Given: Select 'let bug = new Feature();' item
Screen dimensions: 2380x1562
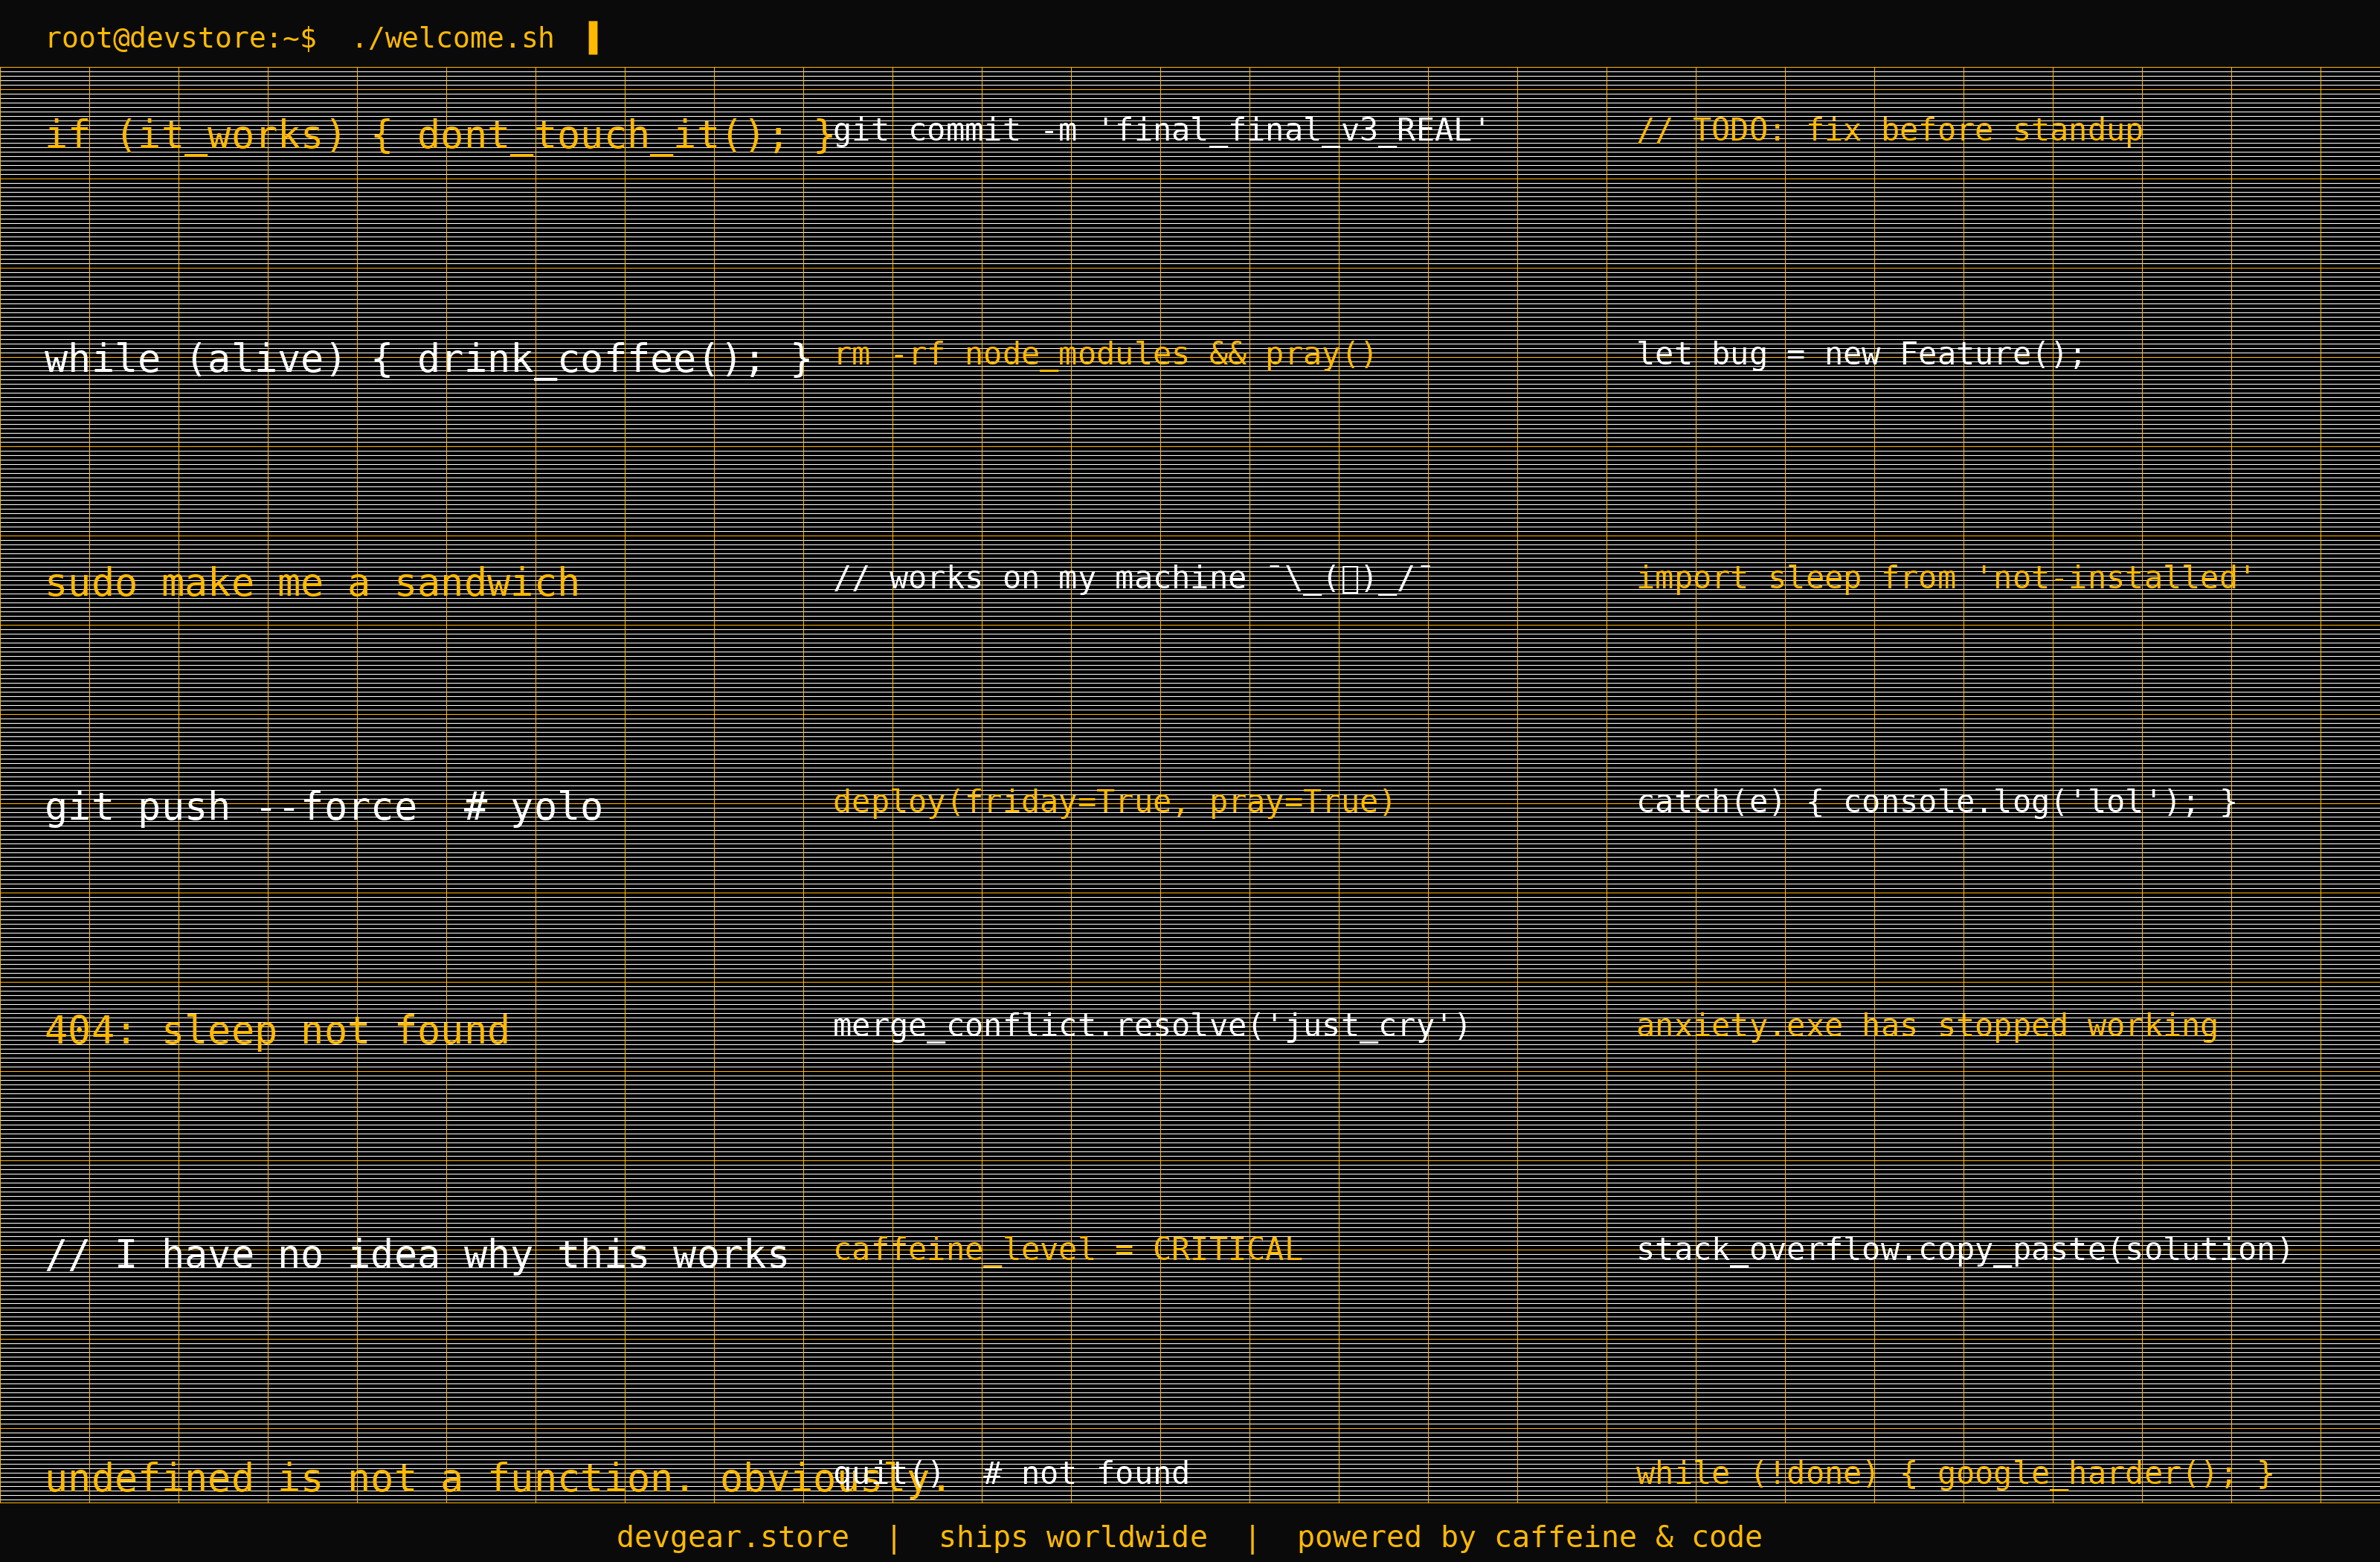Looking at the screenshot, I should 1860,354.
